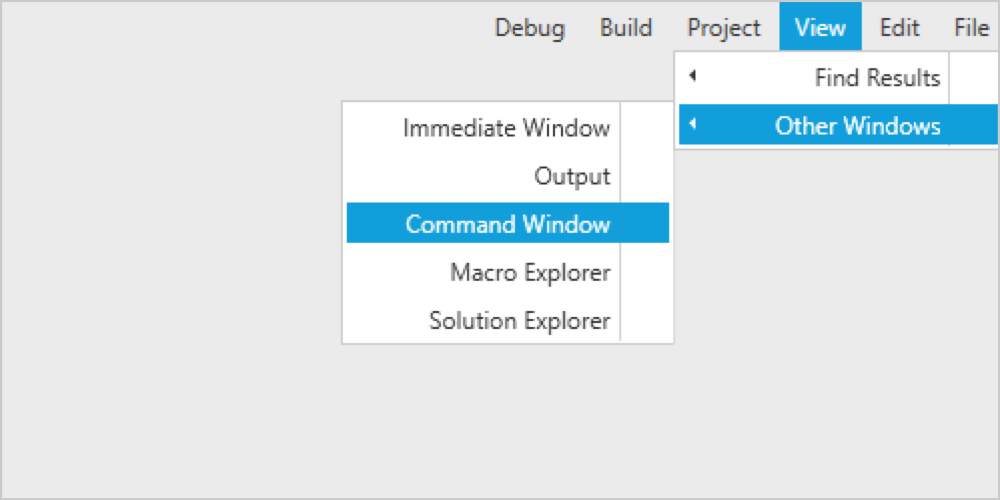Click the icon slot beside Command Window

tap(645, 224)
